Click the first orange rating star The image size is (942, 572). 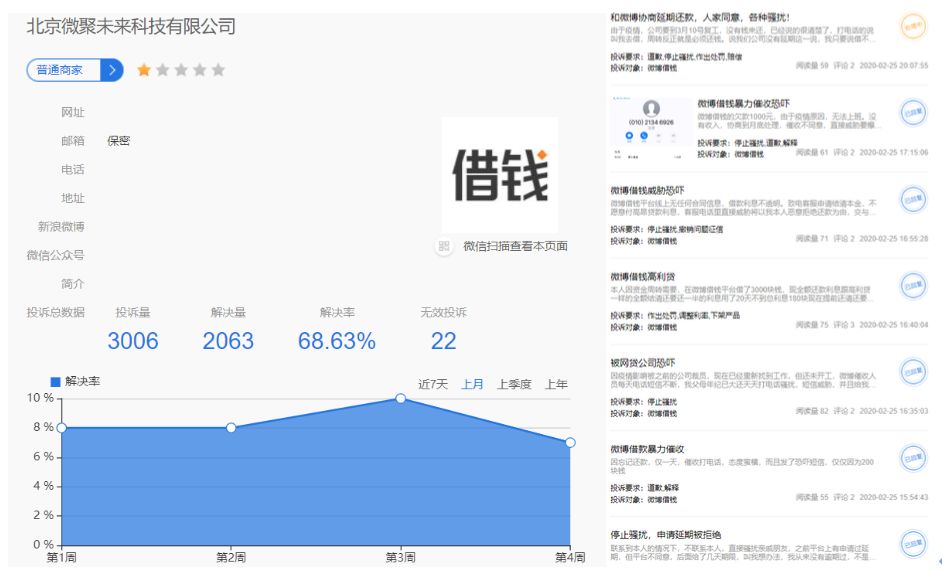point(144,70)
